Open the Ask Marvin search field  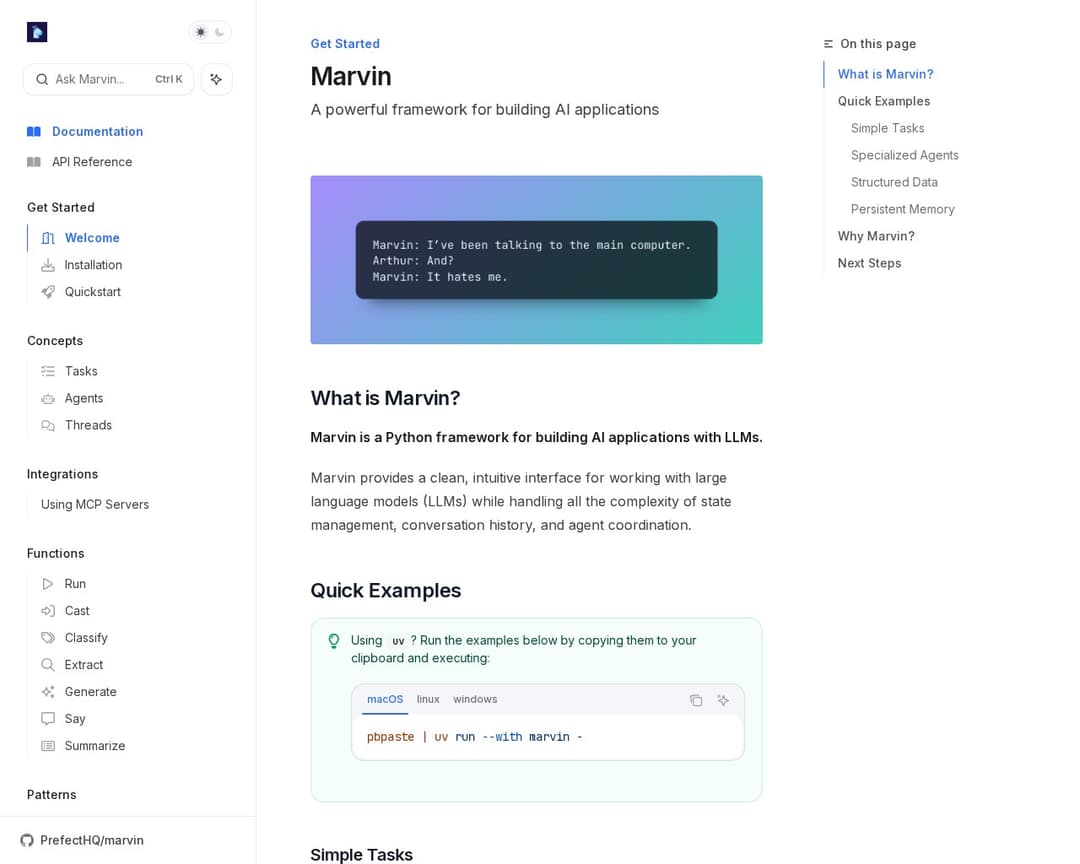coord(109,79)
